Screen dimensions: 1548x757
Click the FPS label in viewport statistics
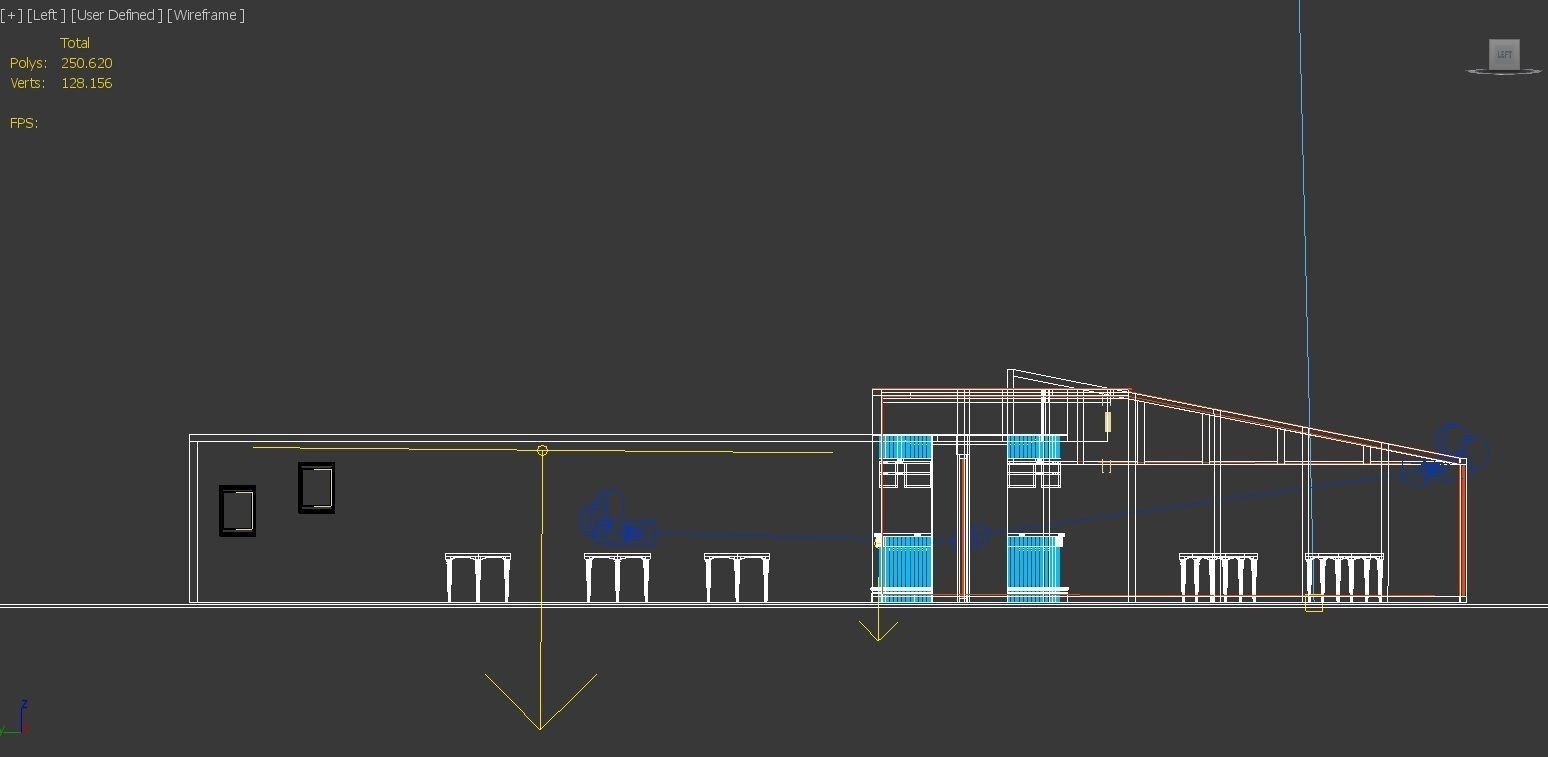point(24,123)
